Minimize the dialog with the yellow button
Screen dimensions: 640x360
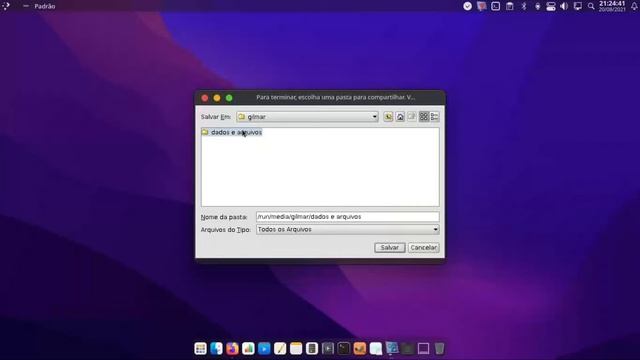(x=217, y=98)
